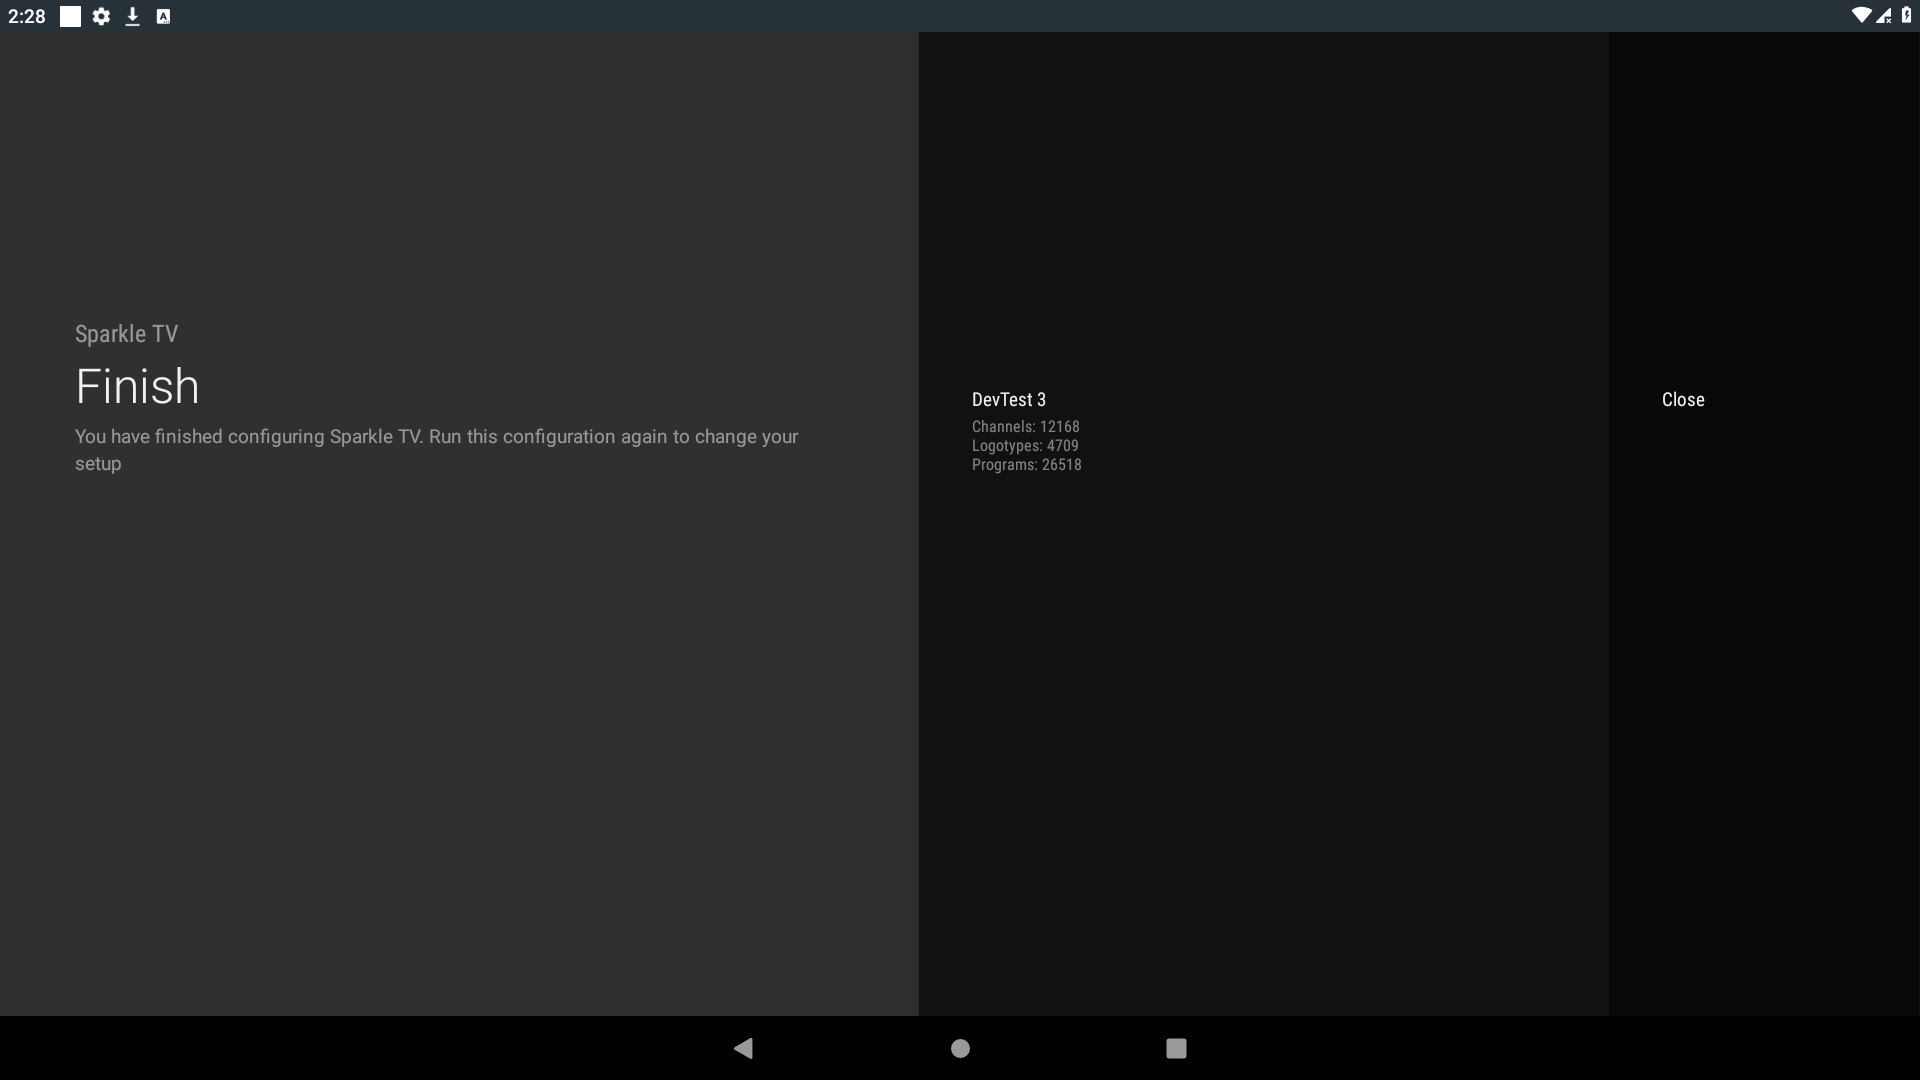Viewport: 1920px width, 1080px height.
Task: Click the 2:28 clock in status bar
Action: coord(27,16)
